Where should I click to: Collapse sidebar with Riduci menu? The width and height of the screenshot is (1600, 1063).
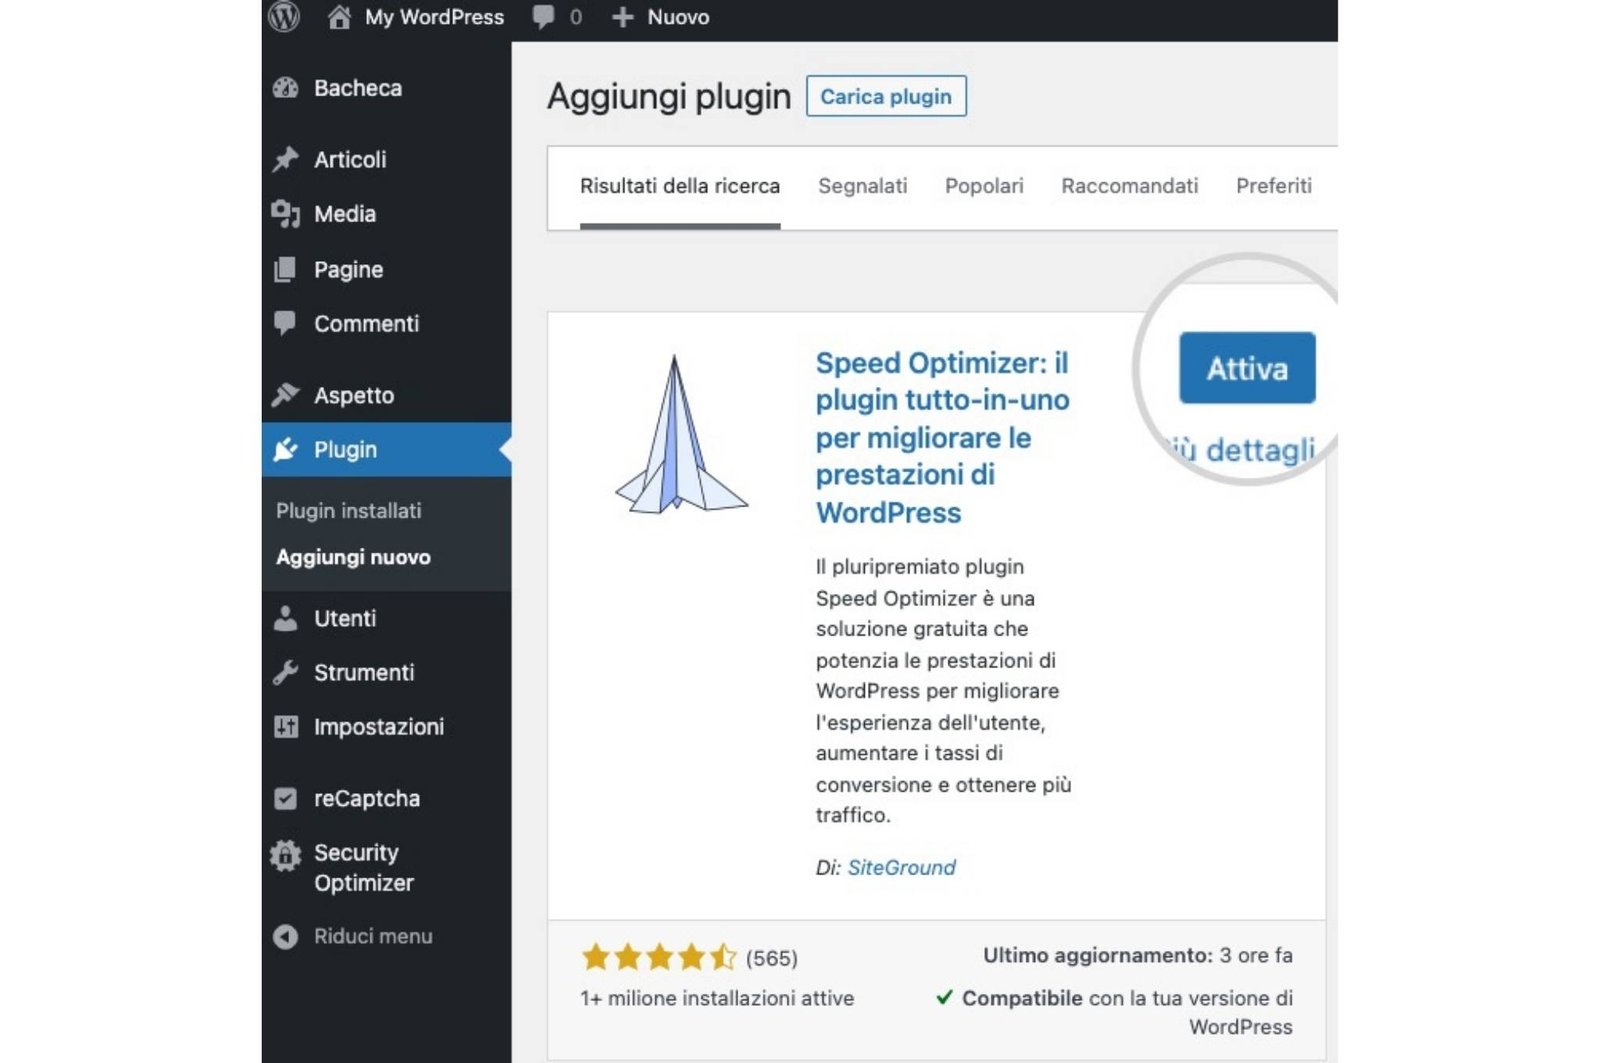point(373,937)
